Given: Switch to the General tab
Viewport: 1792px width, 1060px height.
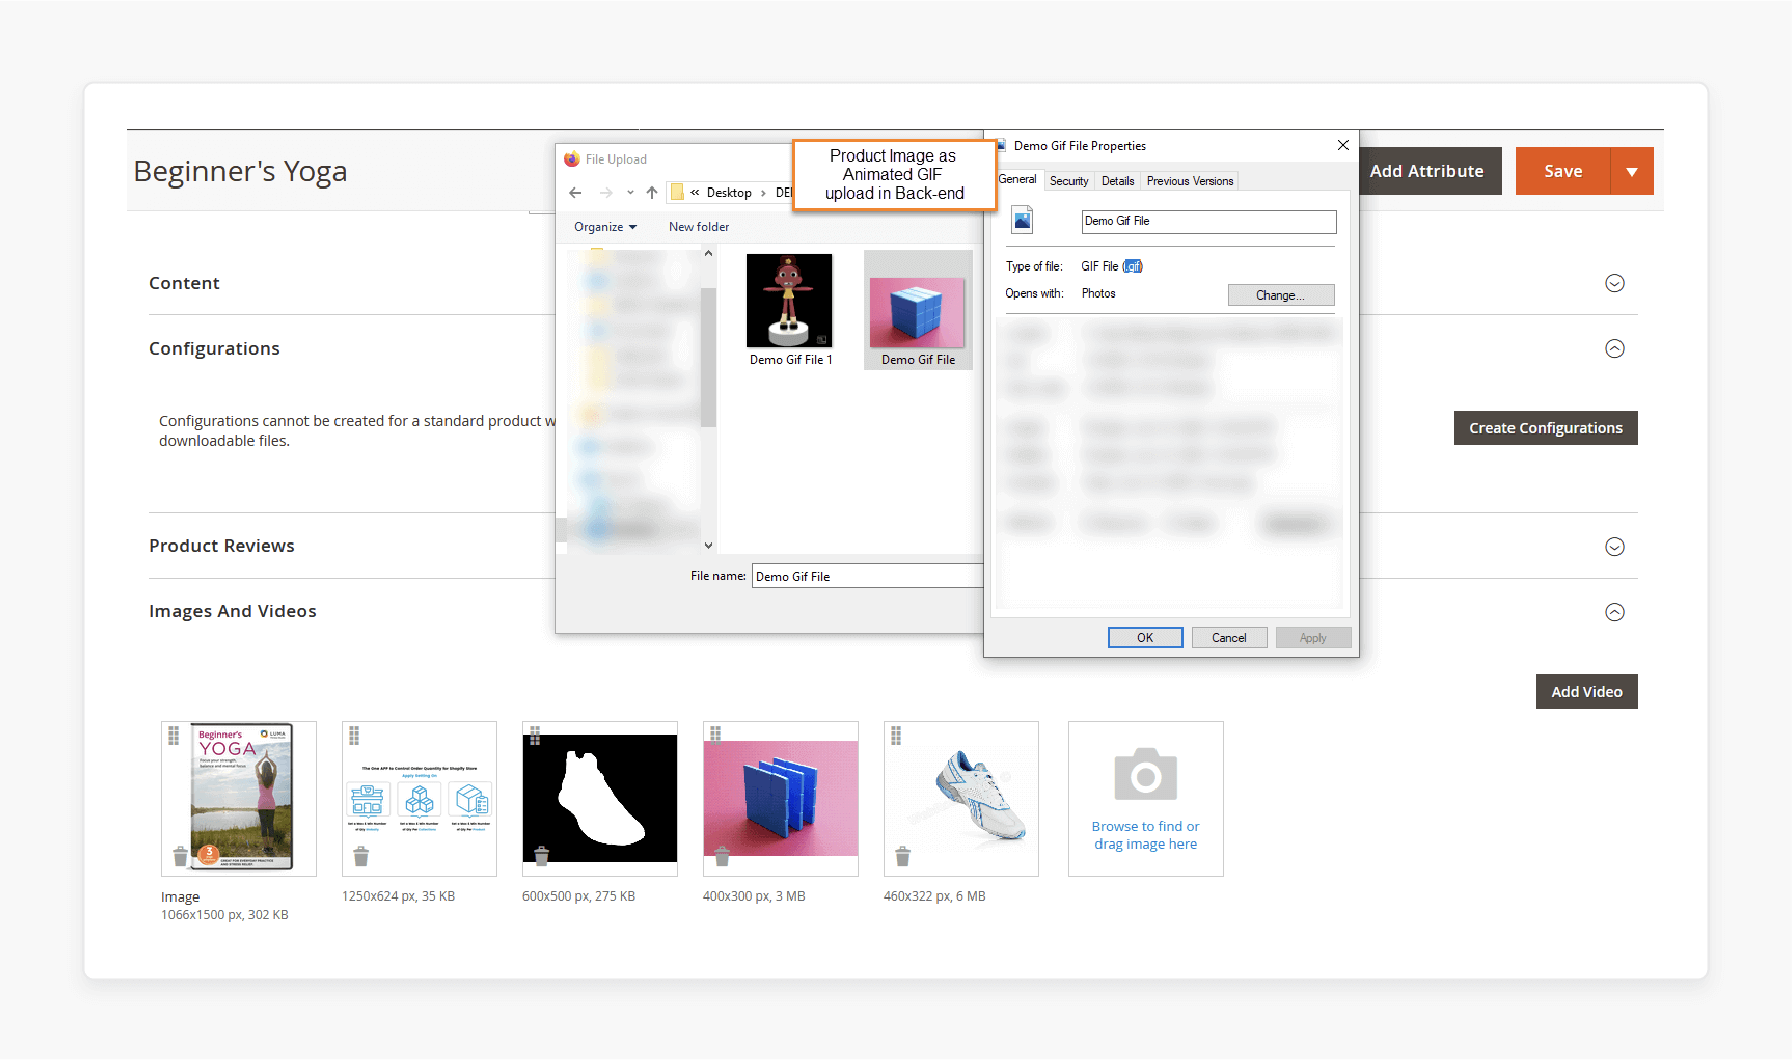Looking at the screenshot, I should tap(1017, 179).
